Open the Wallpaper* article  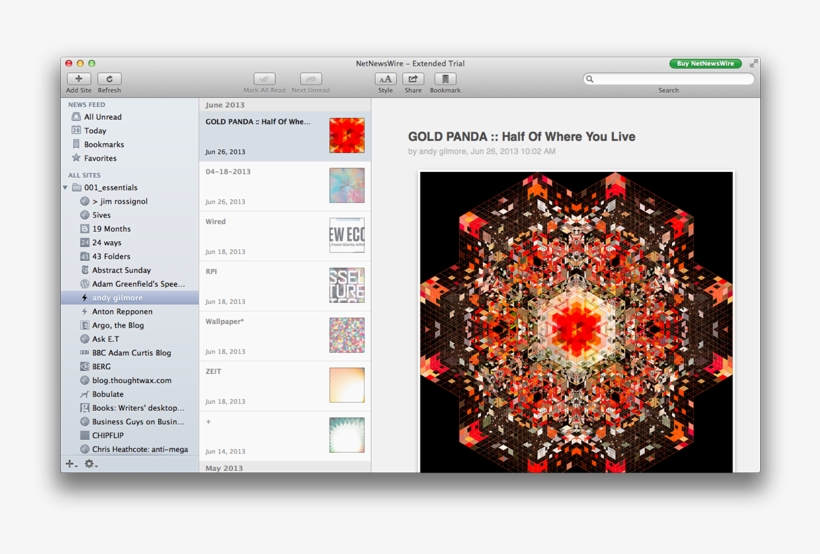tap(285, 336)
